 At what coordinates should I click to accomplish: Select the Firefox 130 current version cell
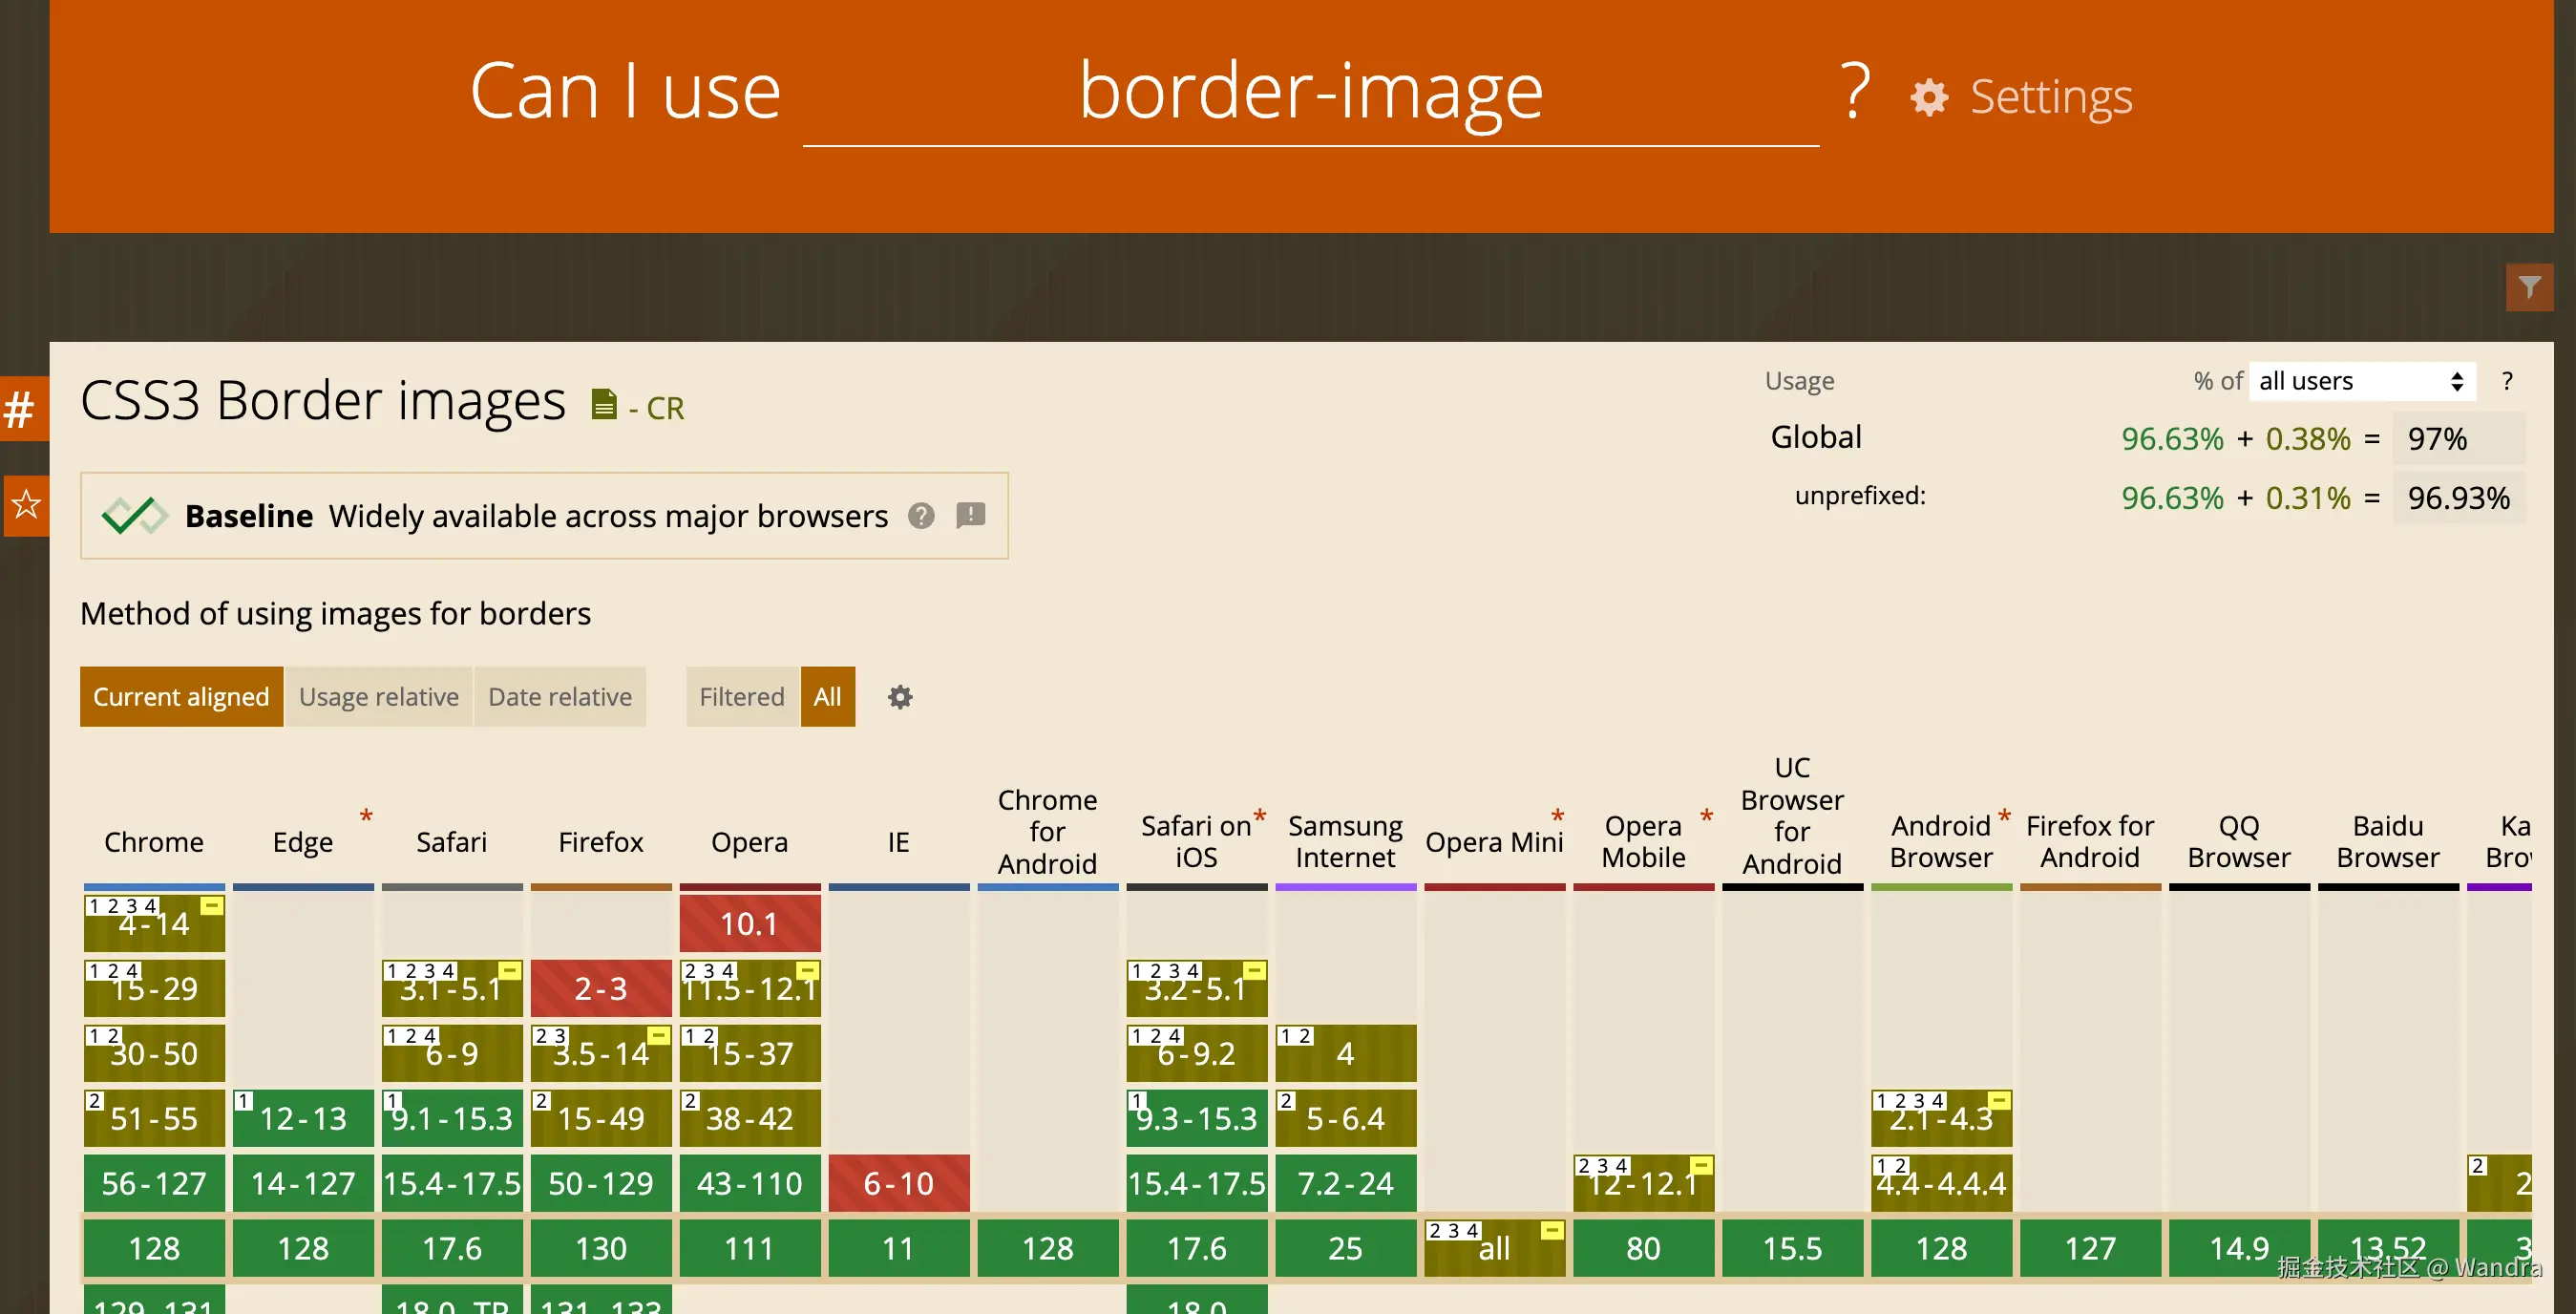pos(601,1248)
